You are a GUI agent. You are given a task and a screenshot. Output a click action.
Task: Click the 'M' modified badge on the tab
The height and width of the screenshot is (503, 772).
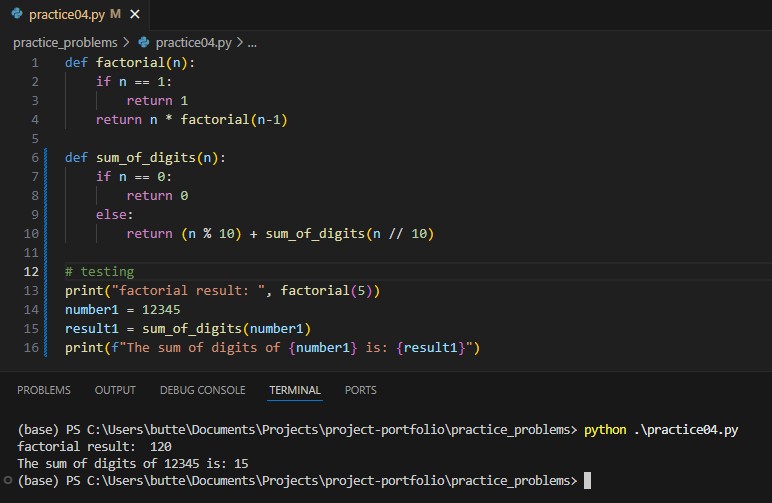click(x=115, y=14)
